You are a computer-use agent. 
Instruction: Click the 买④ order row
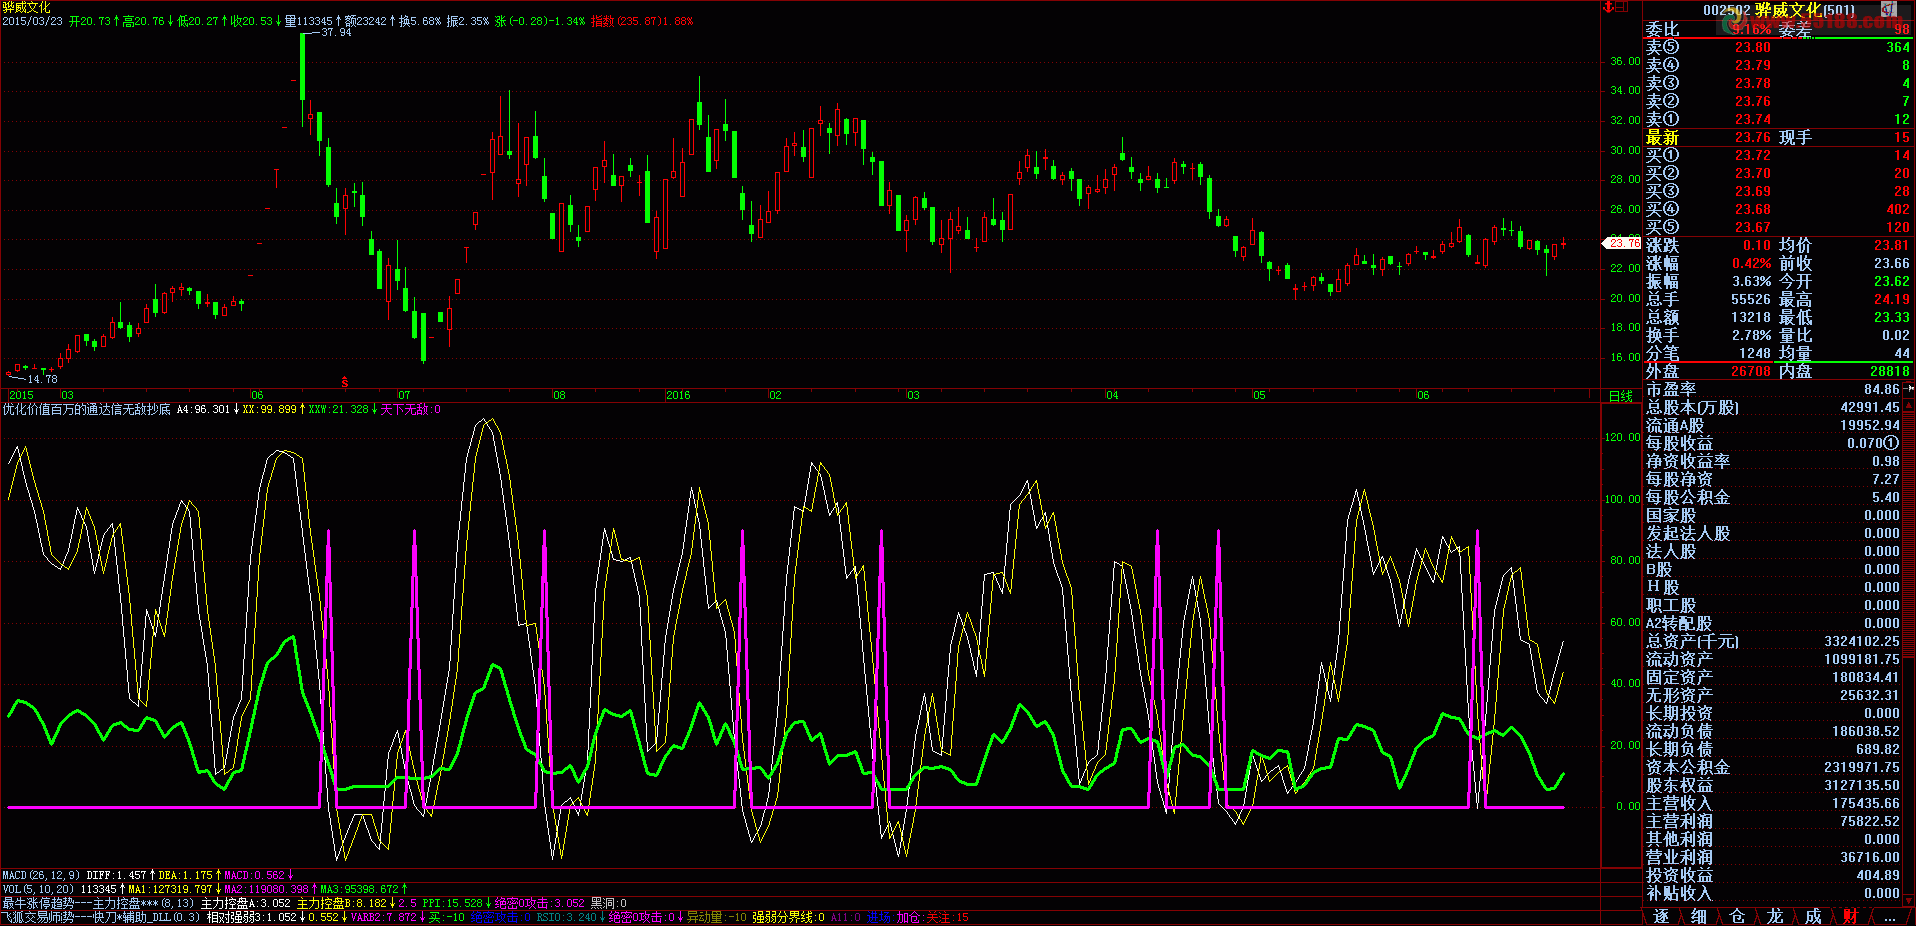[1778, 209]
